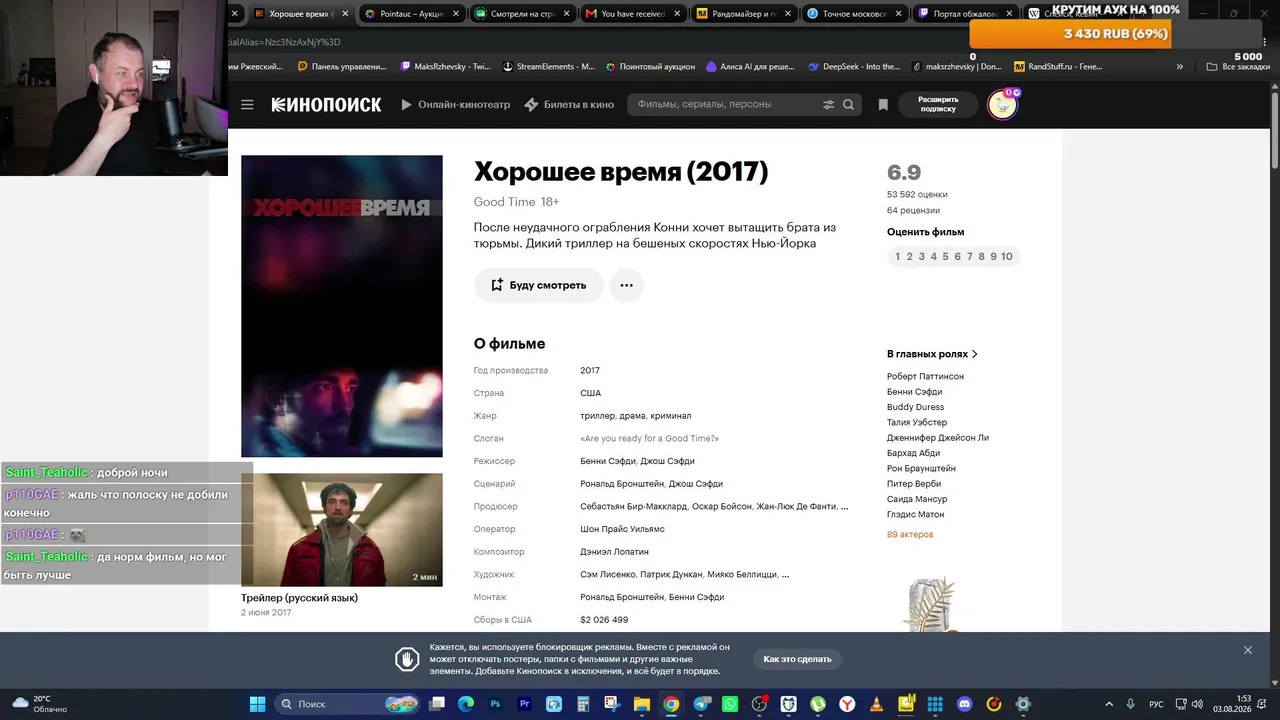The image size is (1280, 720).
Task: Expand the 'В главных ролях' cast list
Action: click(933, 354)
